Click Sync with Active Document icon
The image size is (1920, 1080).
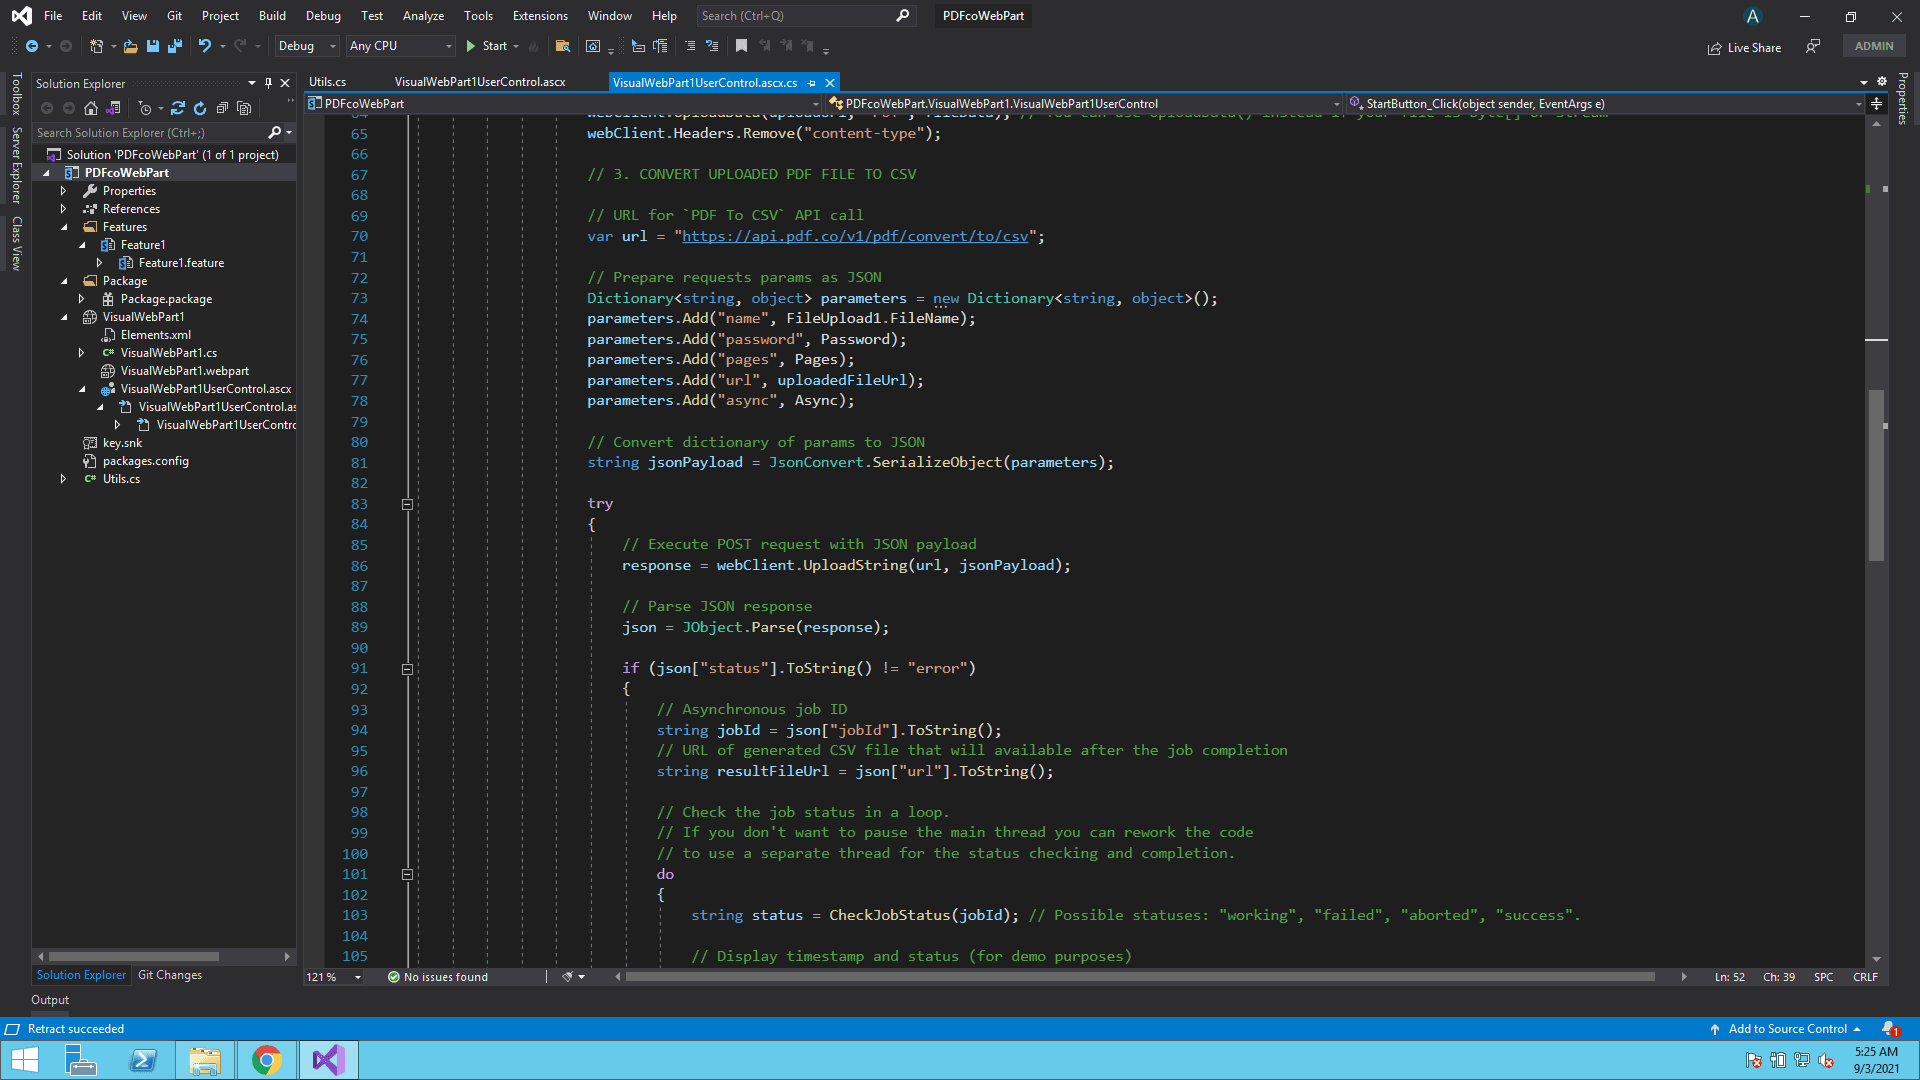(x=178, y=108)
